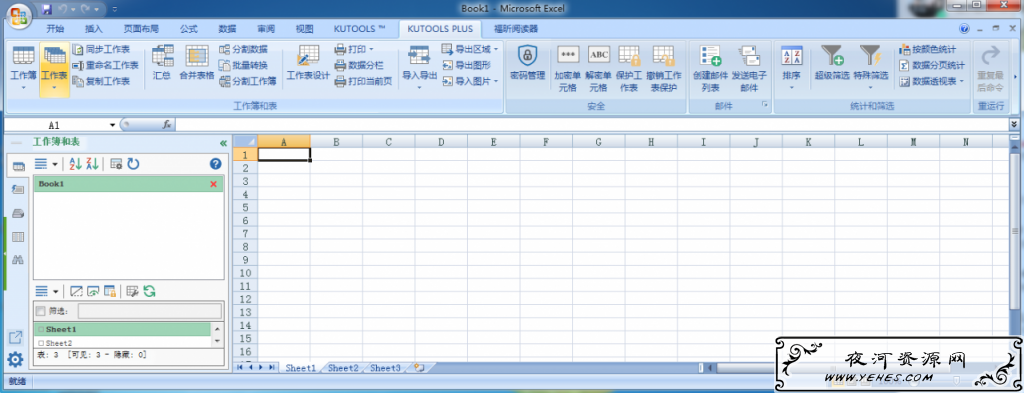Insert function fx button in formula bar
The height and width of the screenshot is (393, 1024).
click(167, 124)
